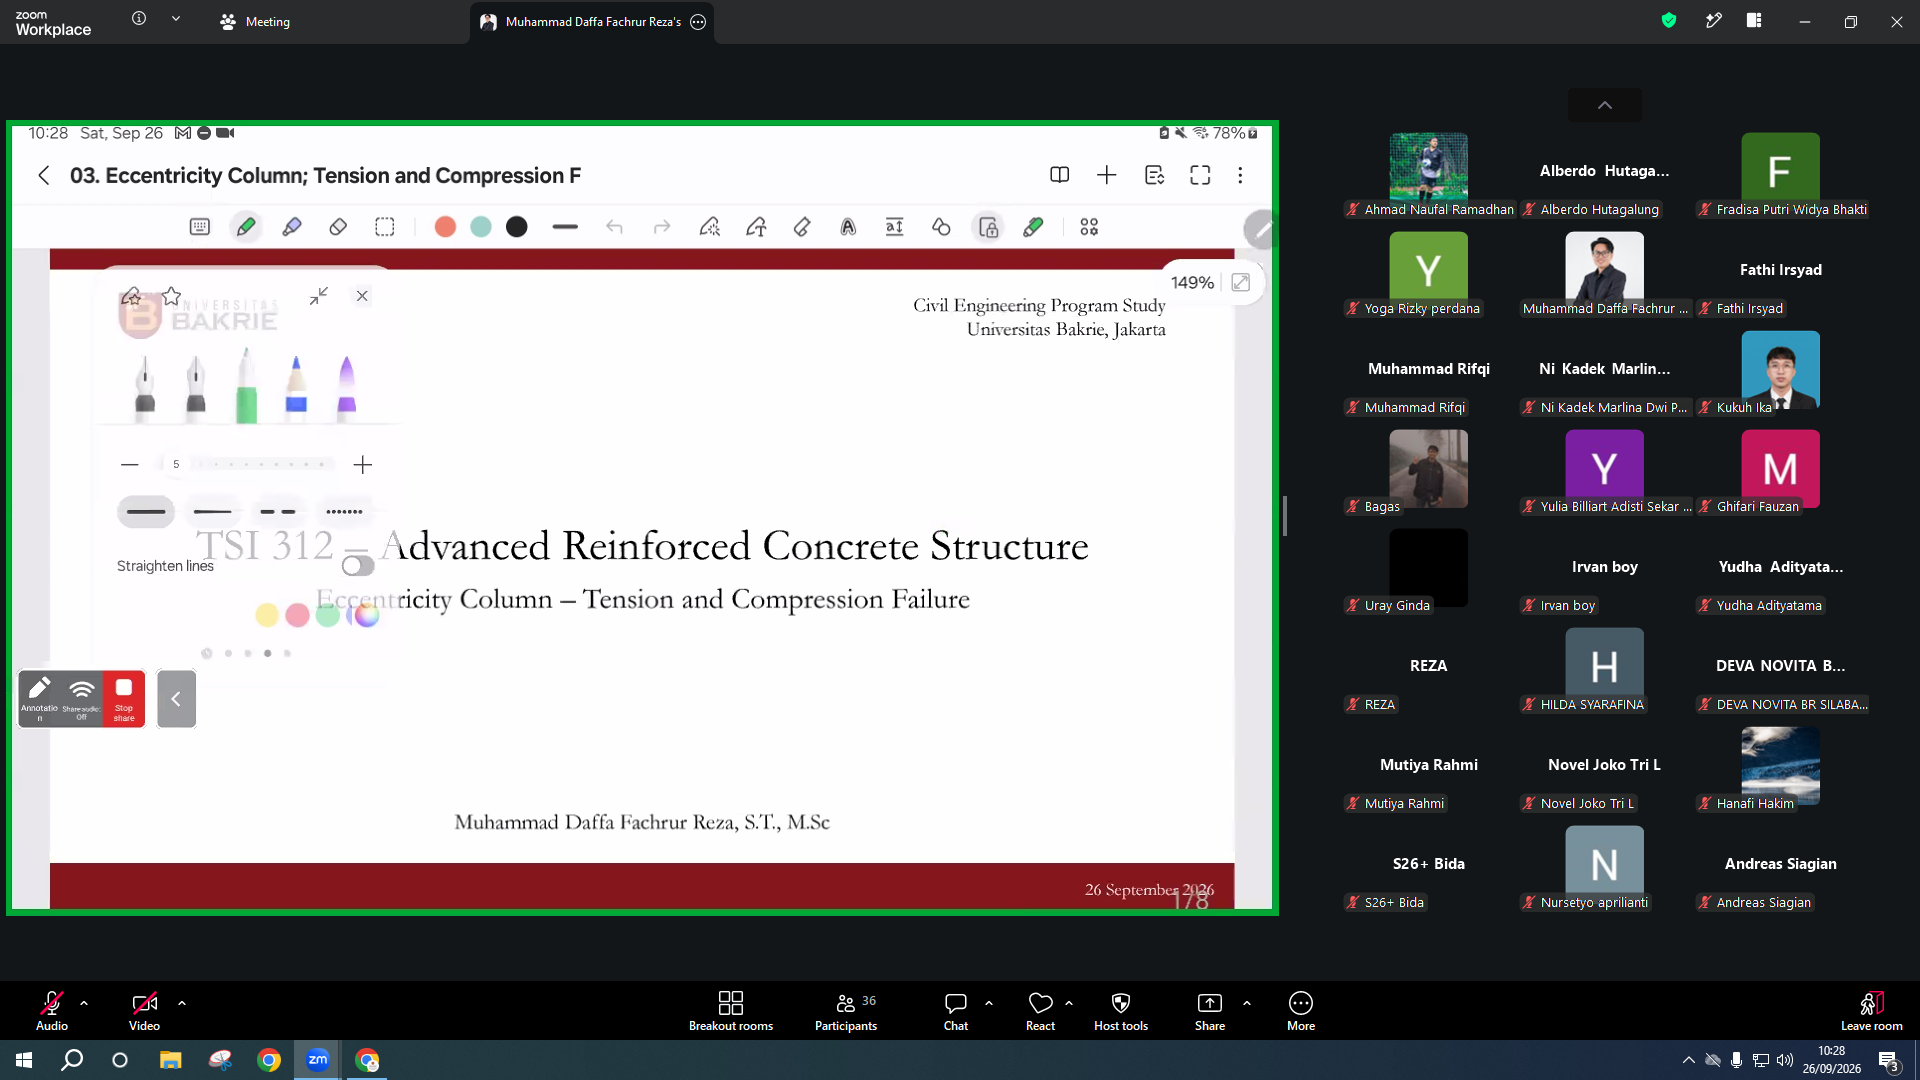Select the eraser tool in note toolbar

pos(338,227)
